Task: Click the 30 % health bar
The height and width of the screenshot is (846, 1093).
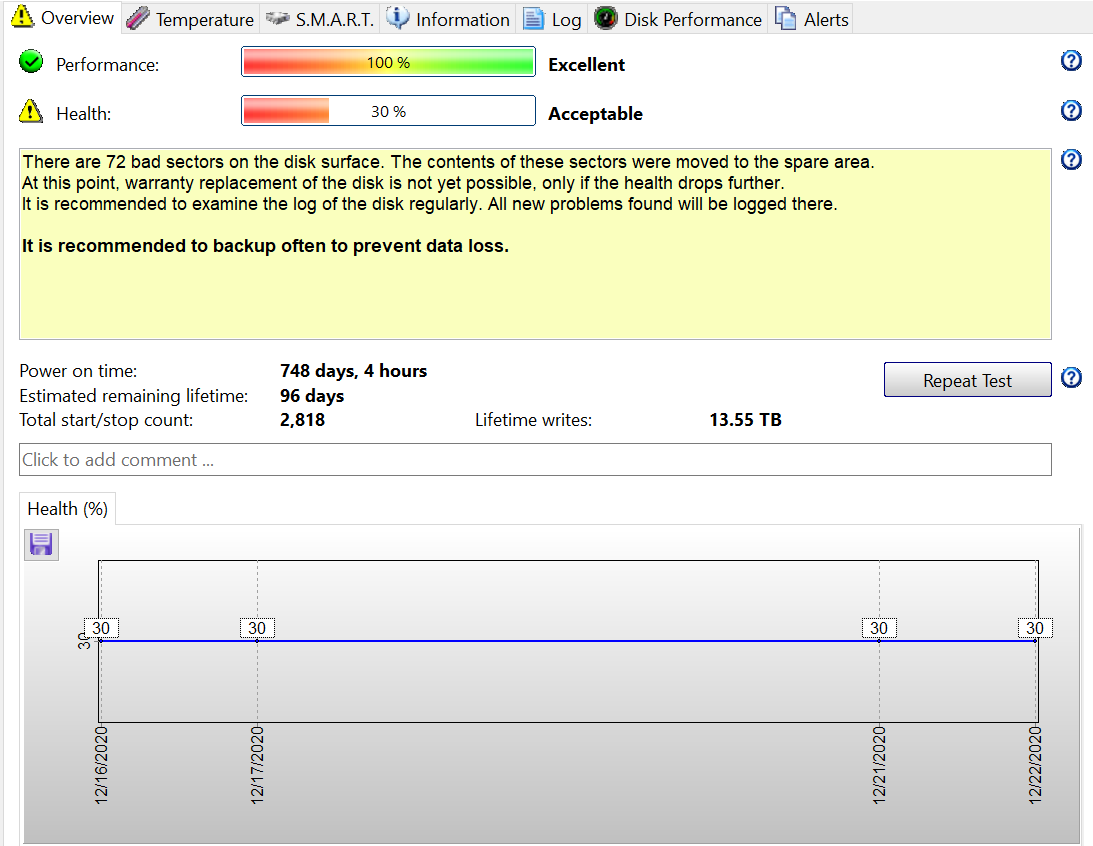Action: point(388,111)
